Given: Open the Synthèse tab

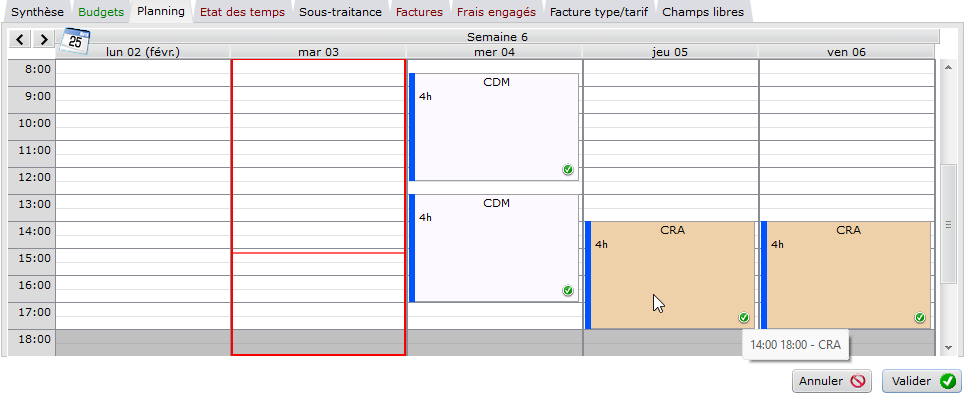Looking at the screenshot, I should coord(38,12).
